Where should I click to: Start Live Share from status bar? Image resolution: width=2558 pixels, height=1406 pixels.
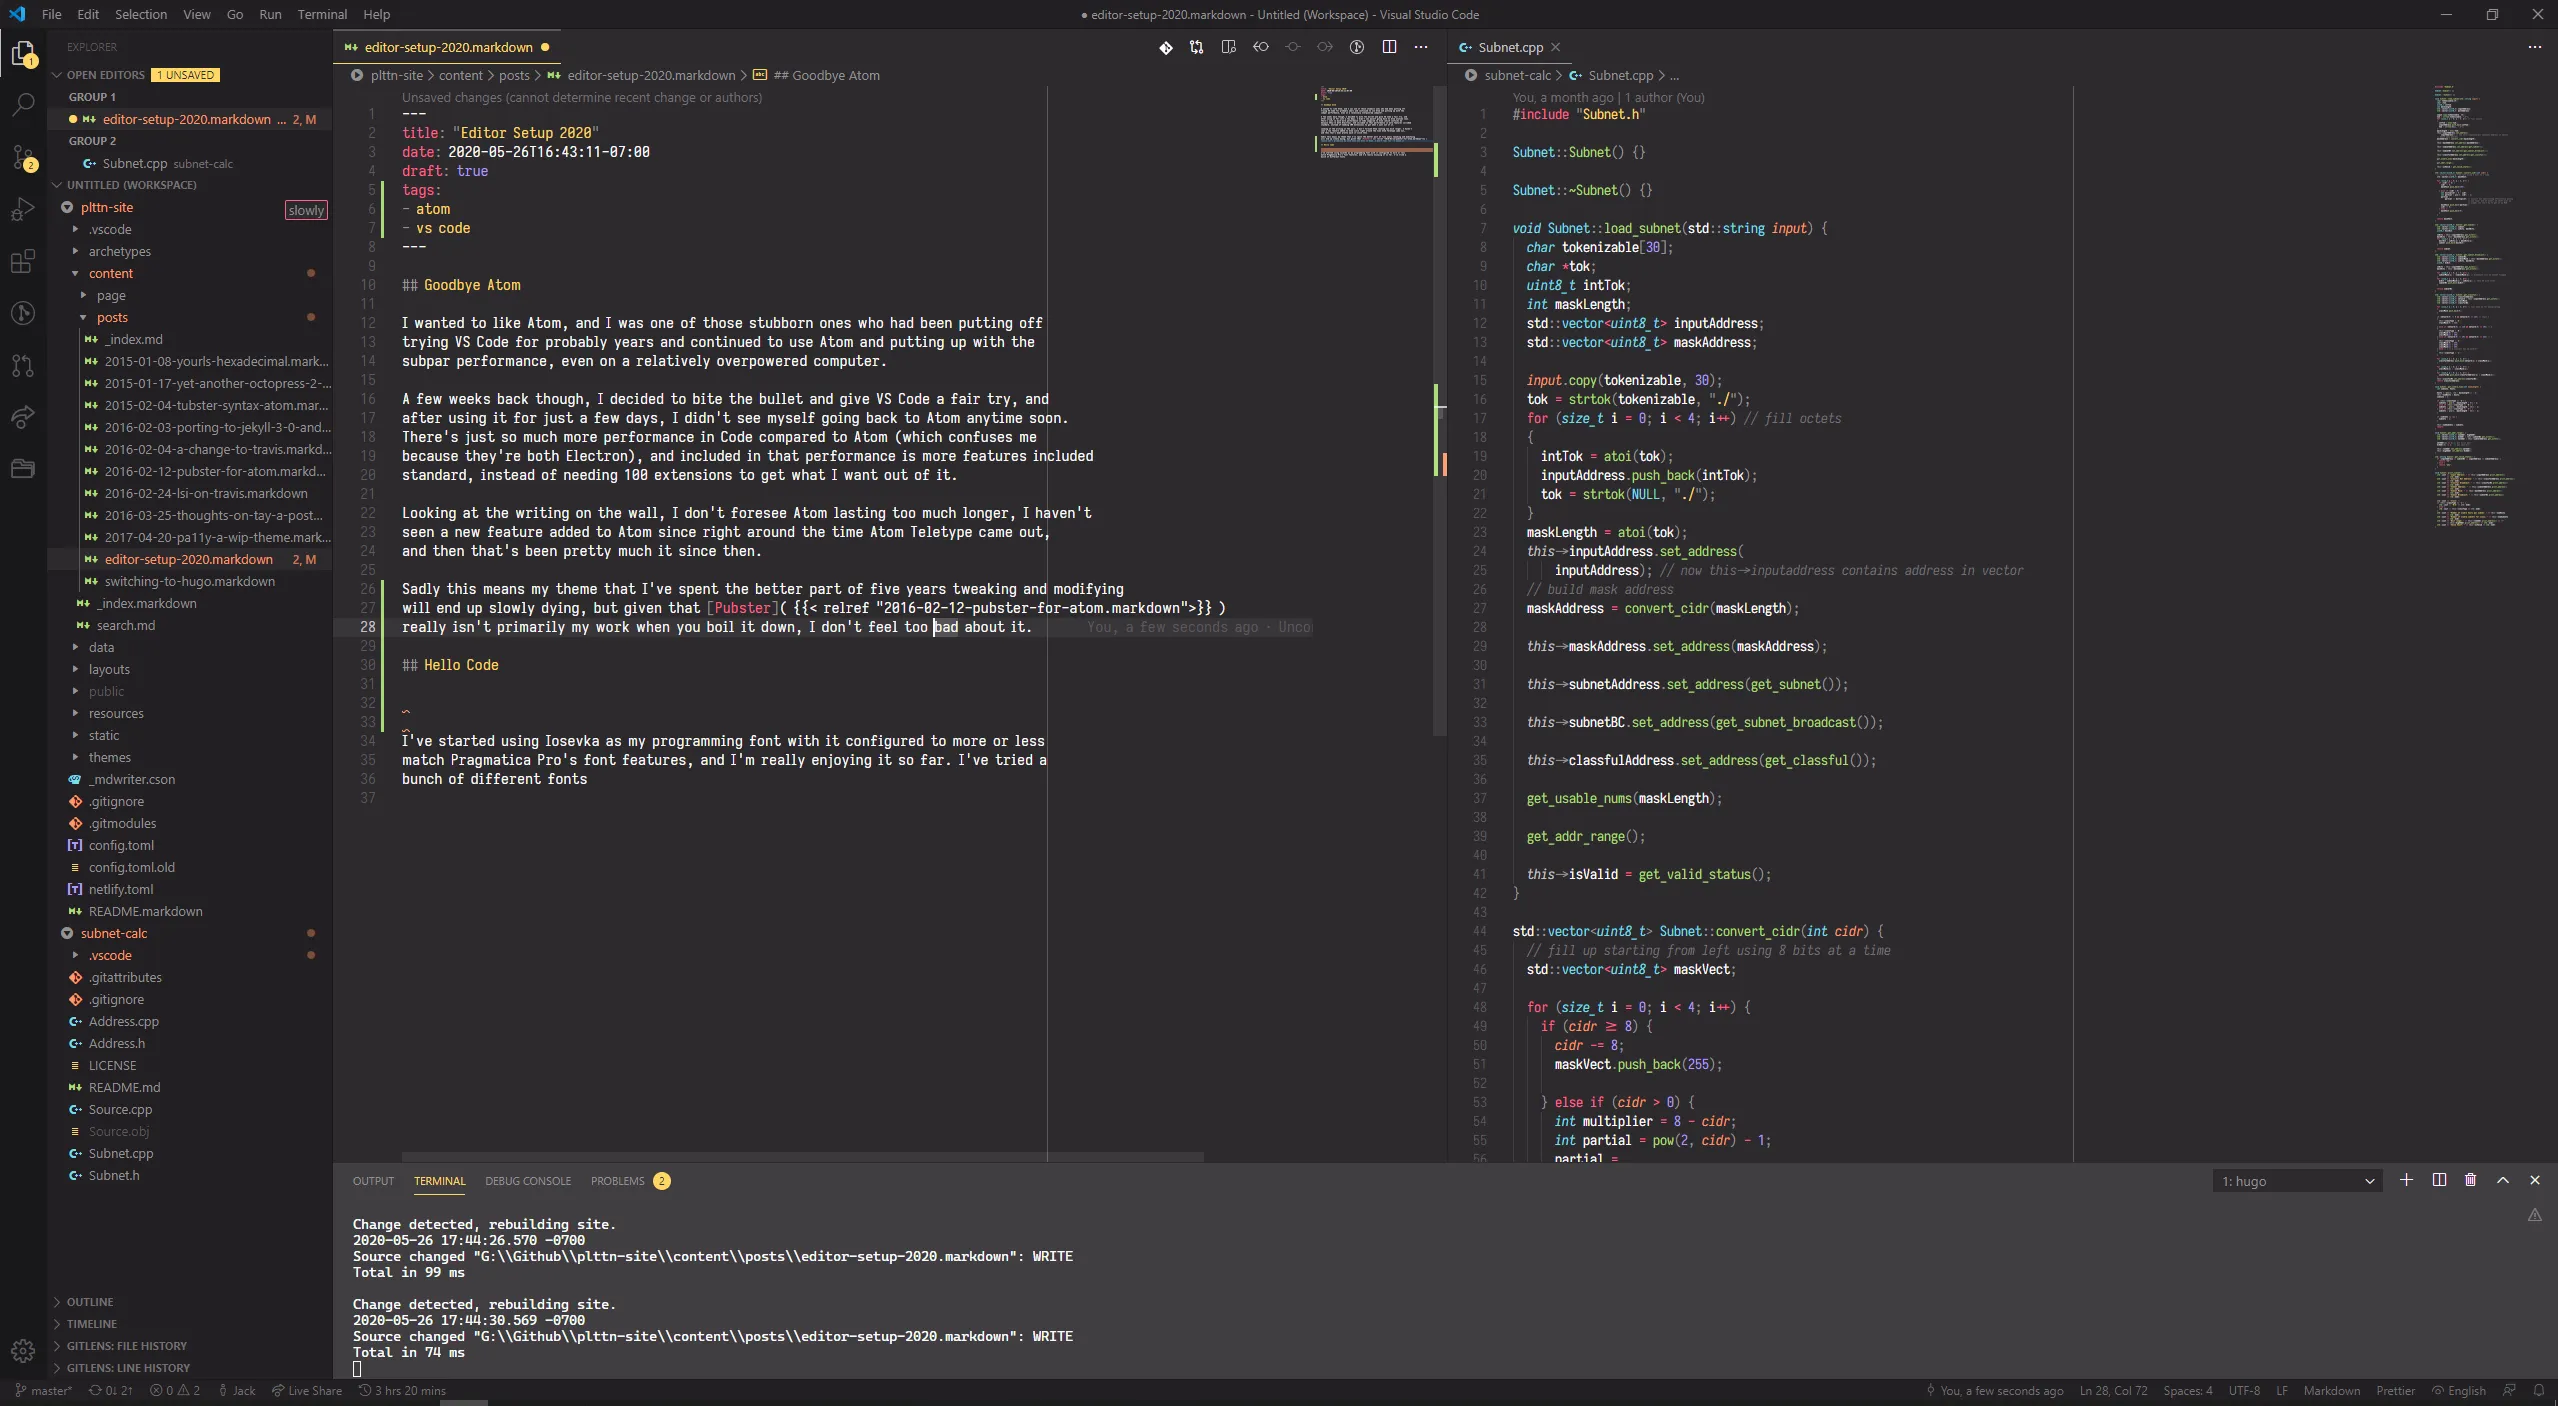(307, 1390)
